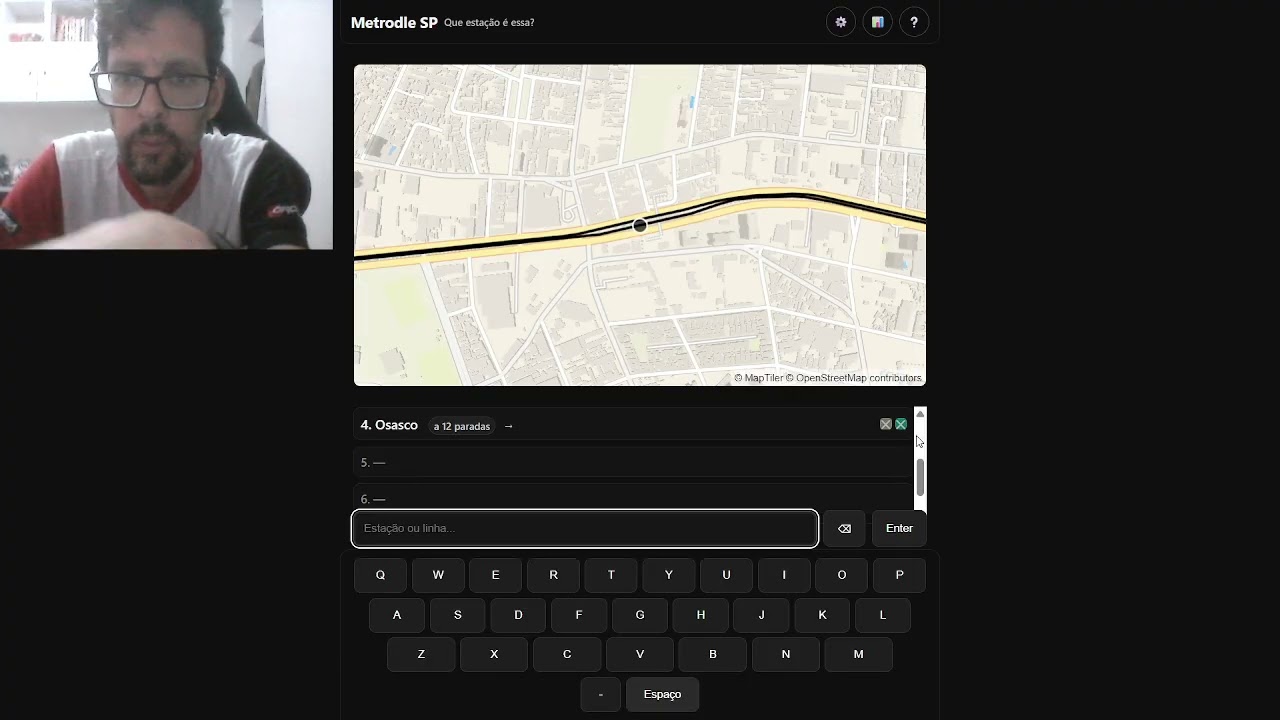Open the settings gear icon
The image size is (1280, 720).
coord(841,22)
